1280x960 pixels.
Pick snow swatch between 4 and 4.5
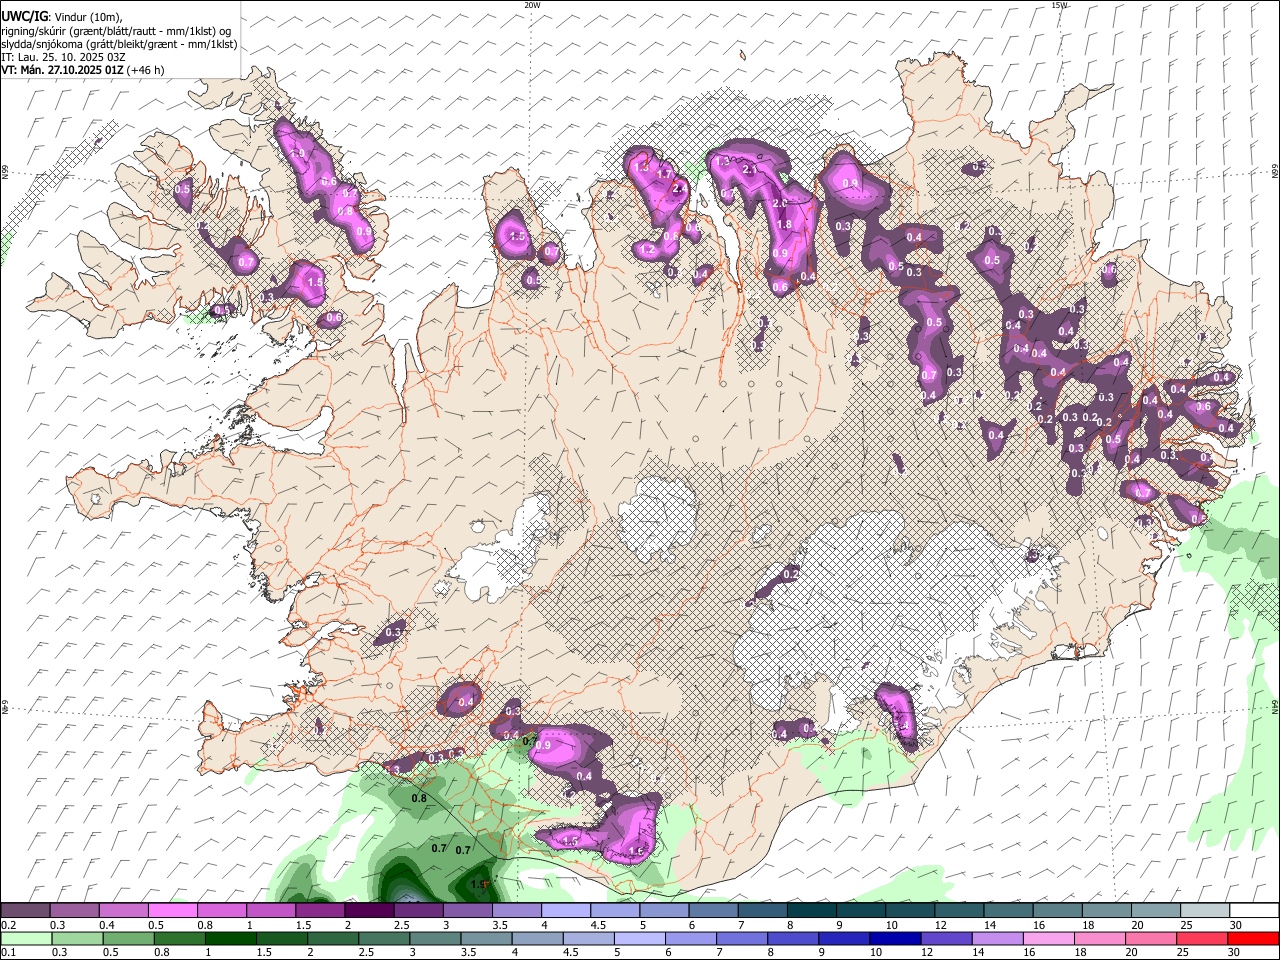tap(566, 911)
